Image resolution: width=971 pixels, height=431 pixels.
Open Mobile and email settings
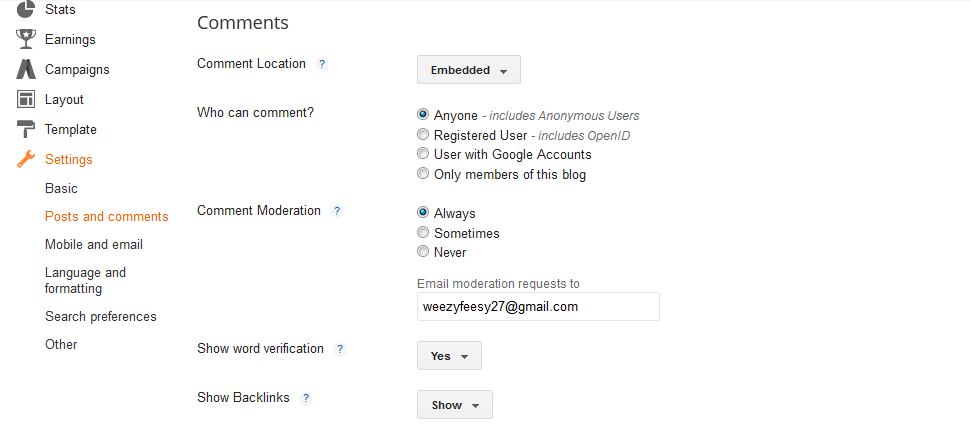tap(94, 244)
